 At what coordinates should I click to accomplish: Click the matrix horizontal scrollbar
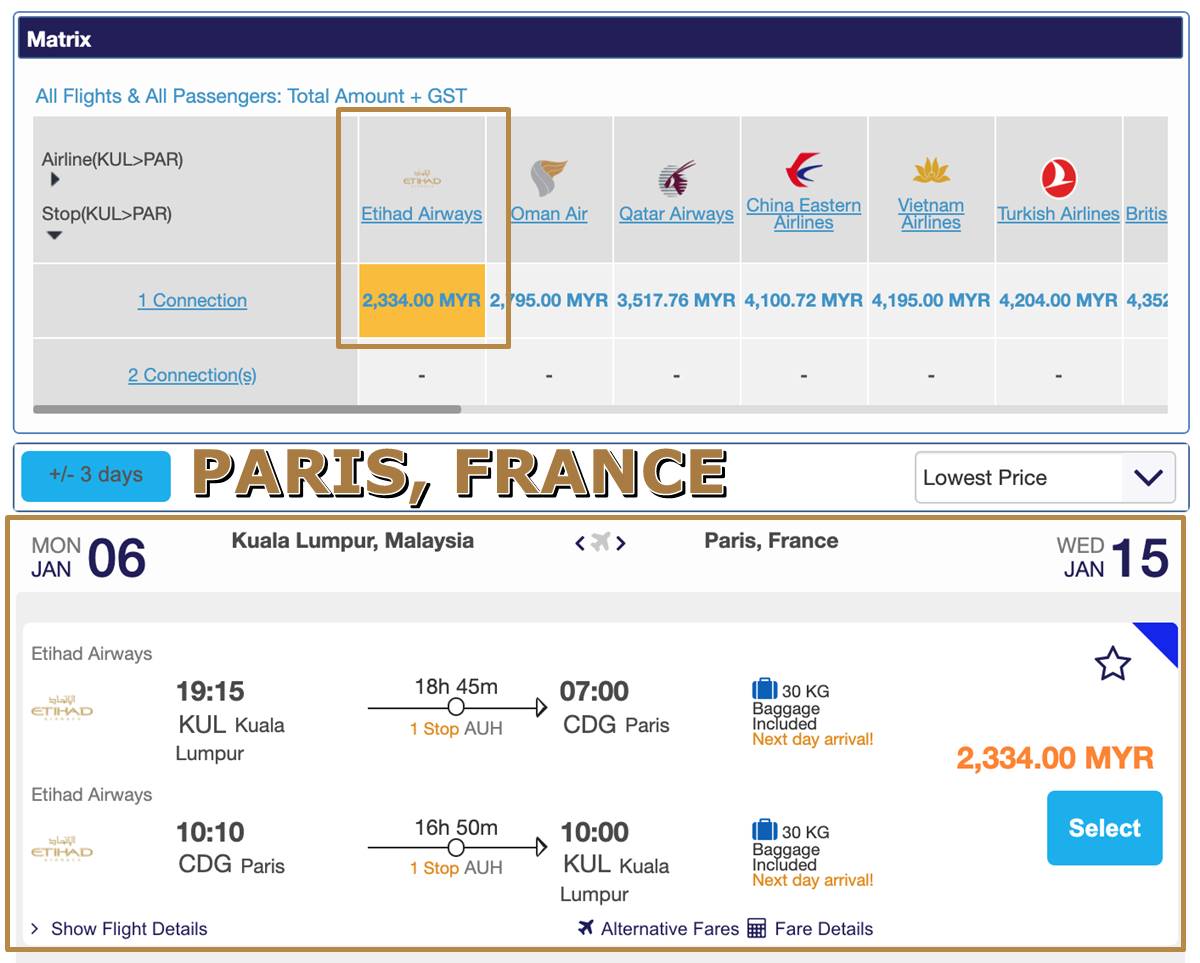pyautogui.click(x=247, y=409)
